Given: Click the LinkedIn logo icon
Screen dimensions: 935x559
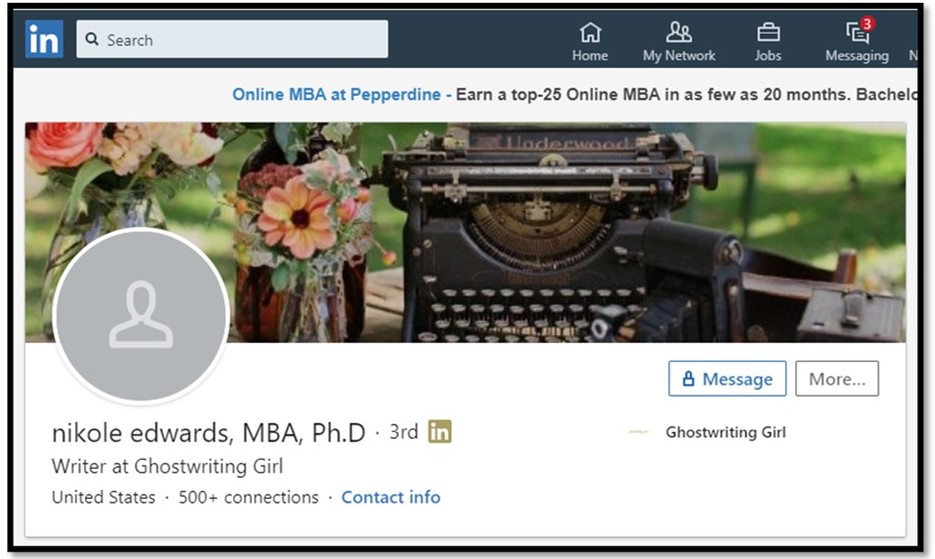Looking at the screenshot, I should click(44, 39).
